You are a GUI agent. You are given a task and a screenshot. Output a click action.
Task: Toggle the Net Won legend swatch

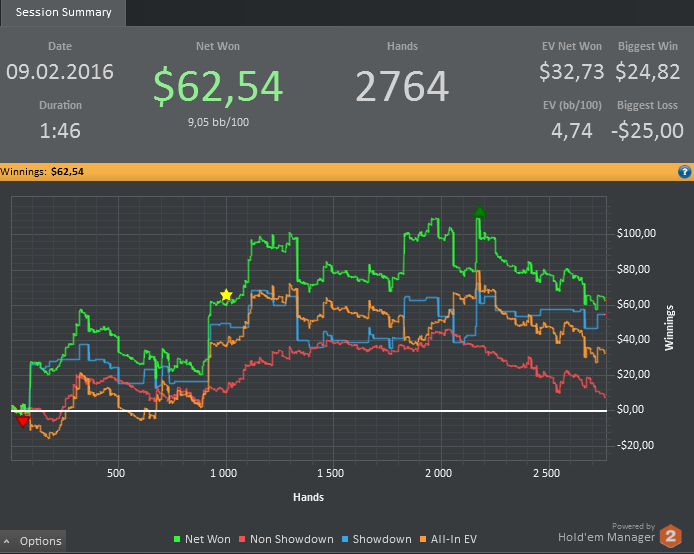click(177, 539)
